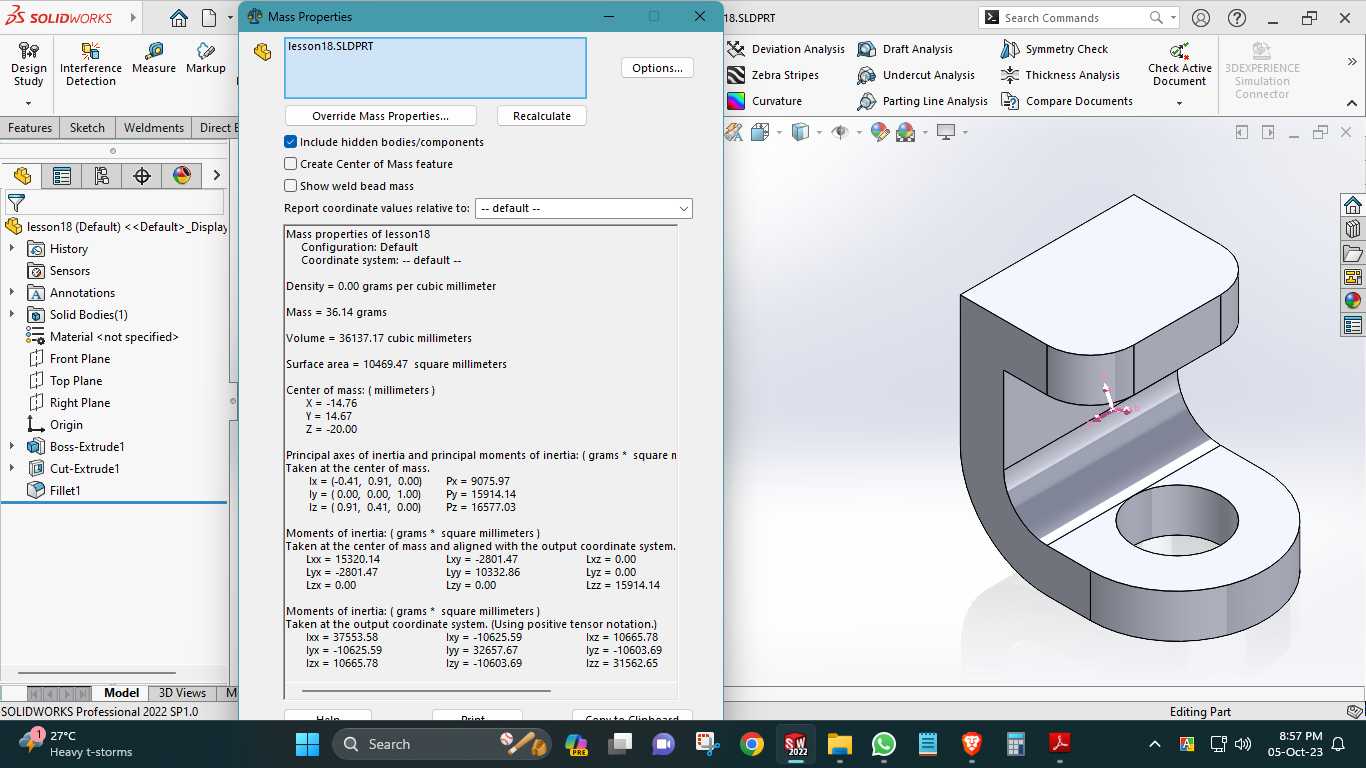Switch to the Sketch tab

pos(87,128)
